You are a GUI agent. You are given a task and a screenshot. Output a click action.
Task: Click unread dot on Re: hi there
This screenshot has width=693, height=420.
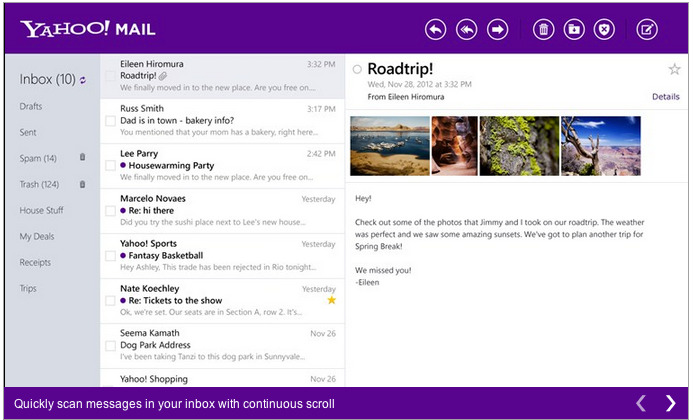123,210
